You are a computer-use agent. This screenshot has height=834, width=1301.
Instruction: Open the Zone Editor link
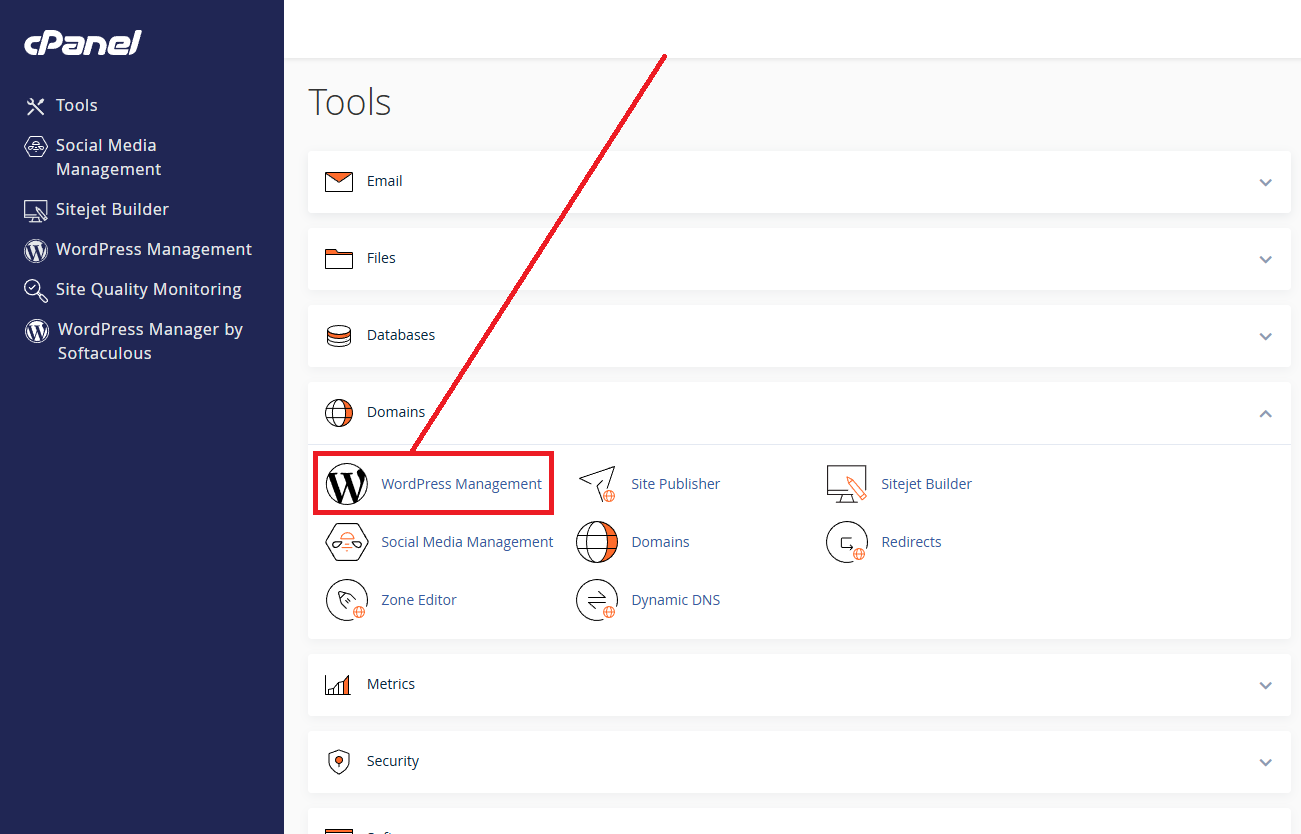[419, 600]
